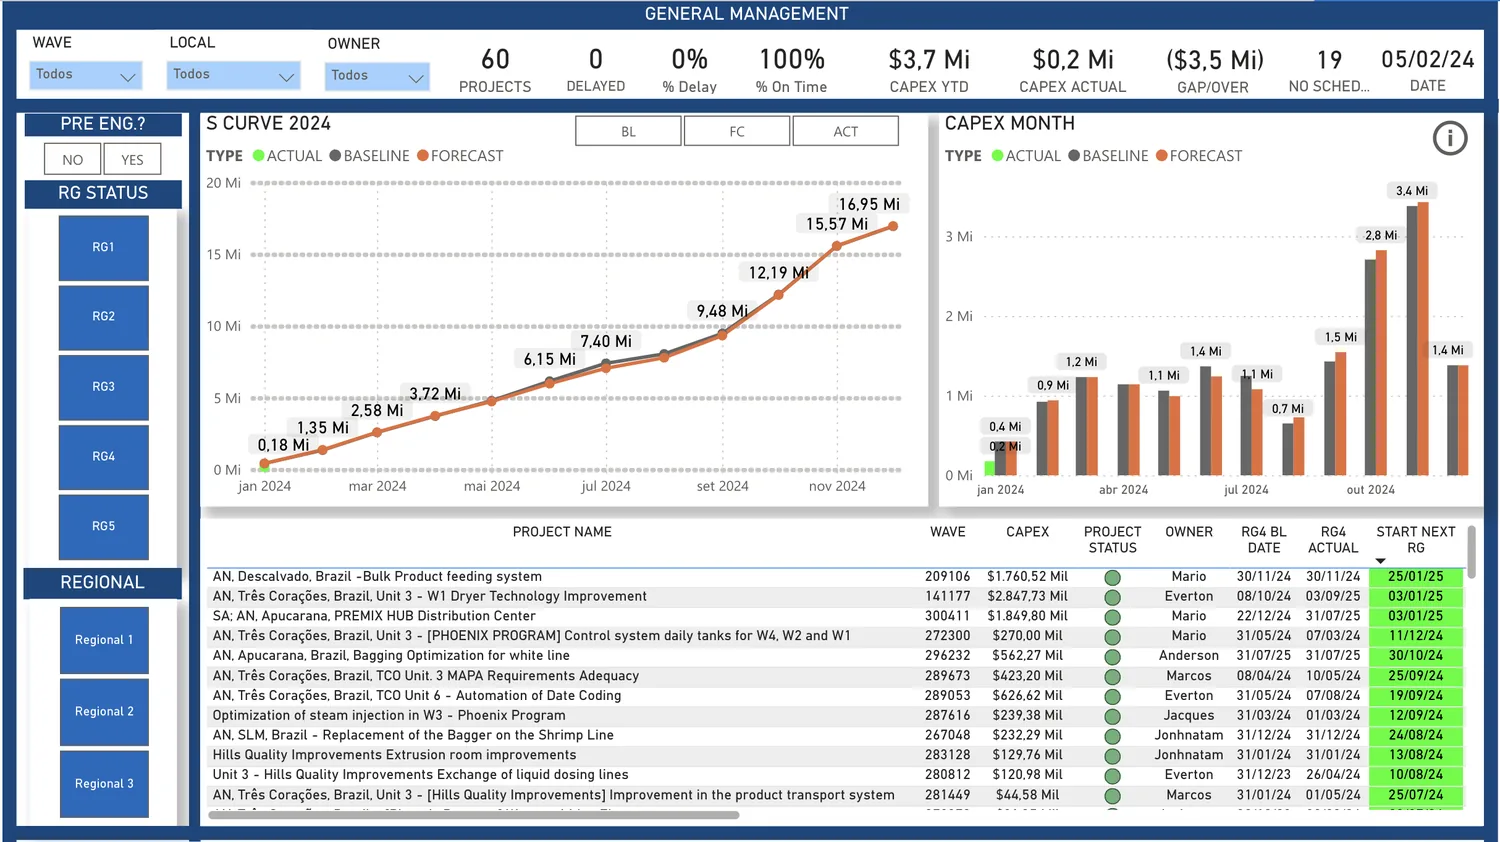Click status circle for Bagging Optimization row
The image size is (1500, 842).
tap(1112, 657)
